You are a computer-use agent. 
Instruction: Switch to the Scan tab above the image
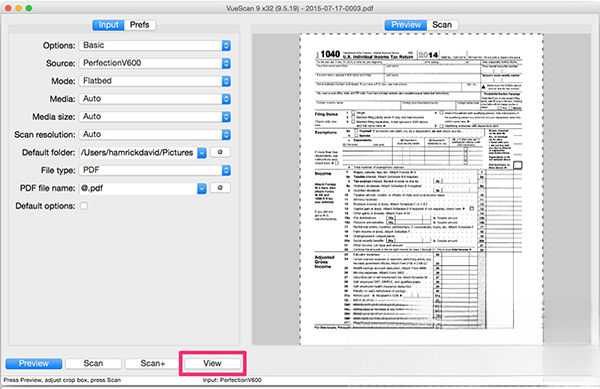[442, 25]
